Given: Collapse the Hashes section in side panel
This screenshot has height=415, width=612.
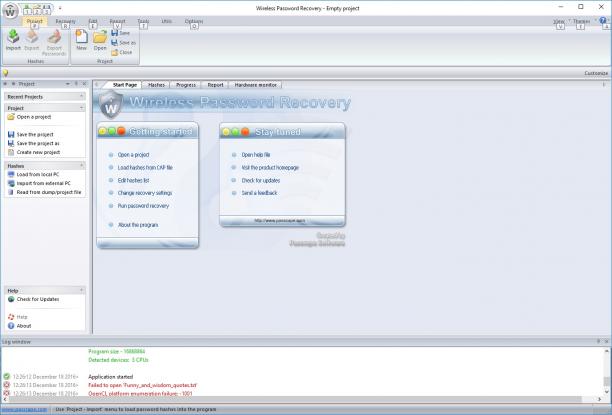Looking at the screenshot, I should (82, 166).
